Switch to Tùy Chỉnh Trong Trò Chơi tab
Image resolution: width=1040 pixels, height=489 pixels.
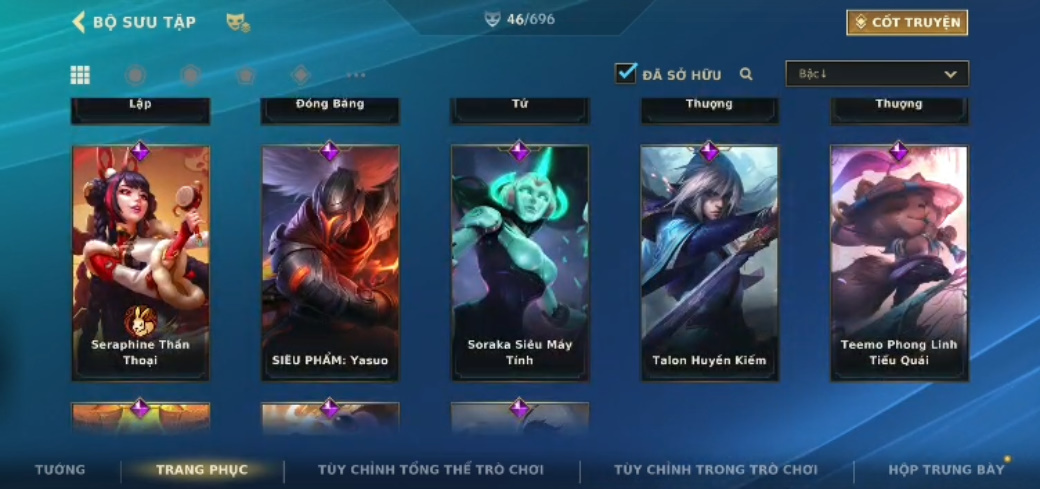716,470
